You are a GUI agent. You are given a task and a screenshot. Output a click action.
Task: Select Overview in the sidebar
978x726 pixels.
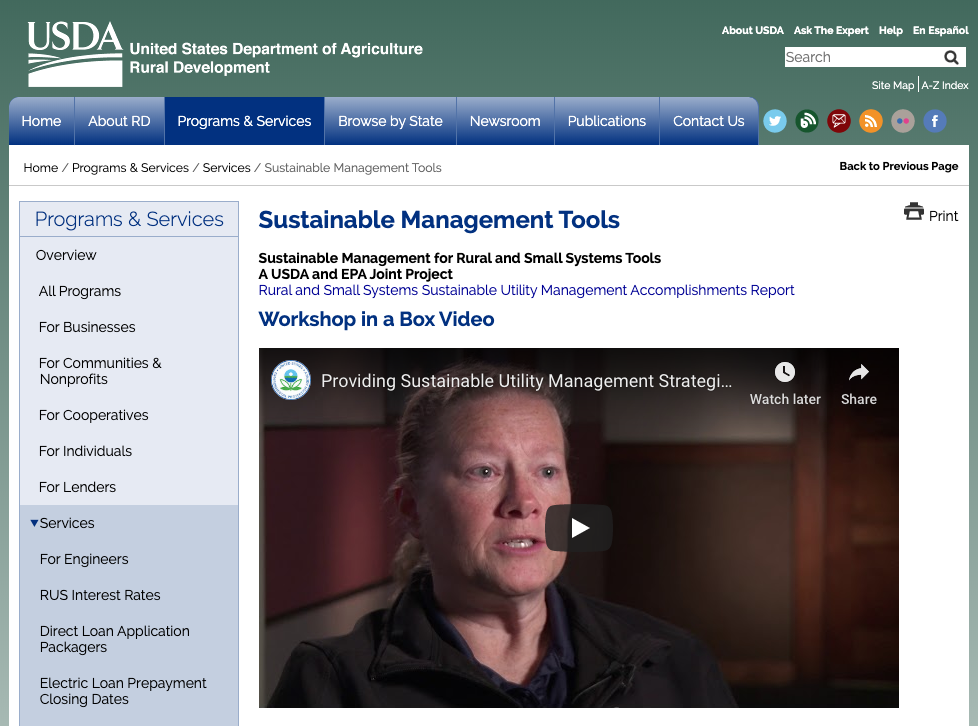tap(66, 255)
